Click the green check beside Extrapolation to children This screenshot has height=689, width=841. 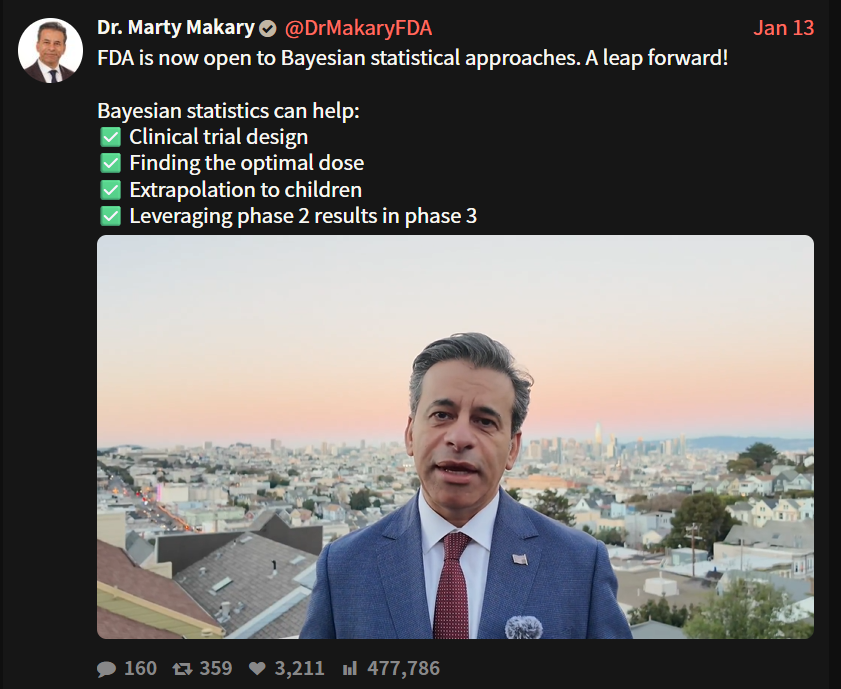[110, 189]
